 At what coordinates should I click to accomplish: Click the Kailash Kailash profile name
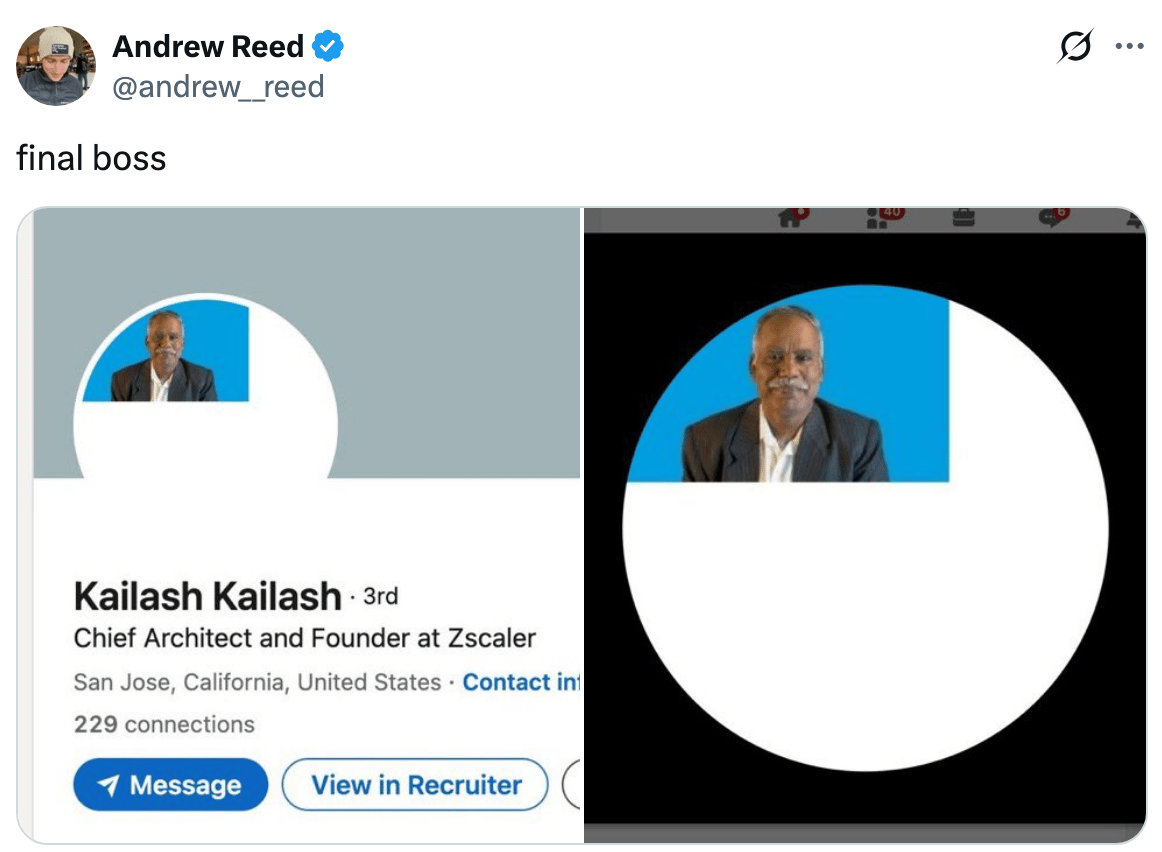(208, 596)
